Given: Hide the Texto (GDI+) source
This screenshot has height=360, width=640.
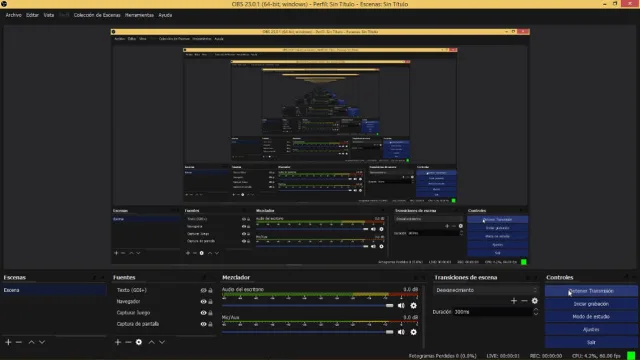Looking at the screenshot, I should [x=203, y=290].
